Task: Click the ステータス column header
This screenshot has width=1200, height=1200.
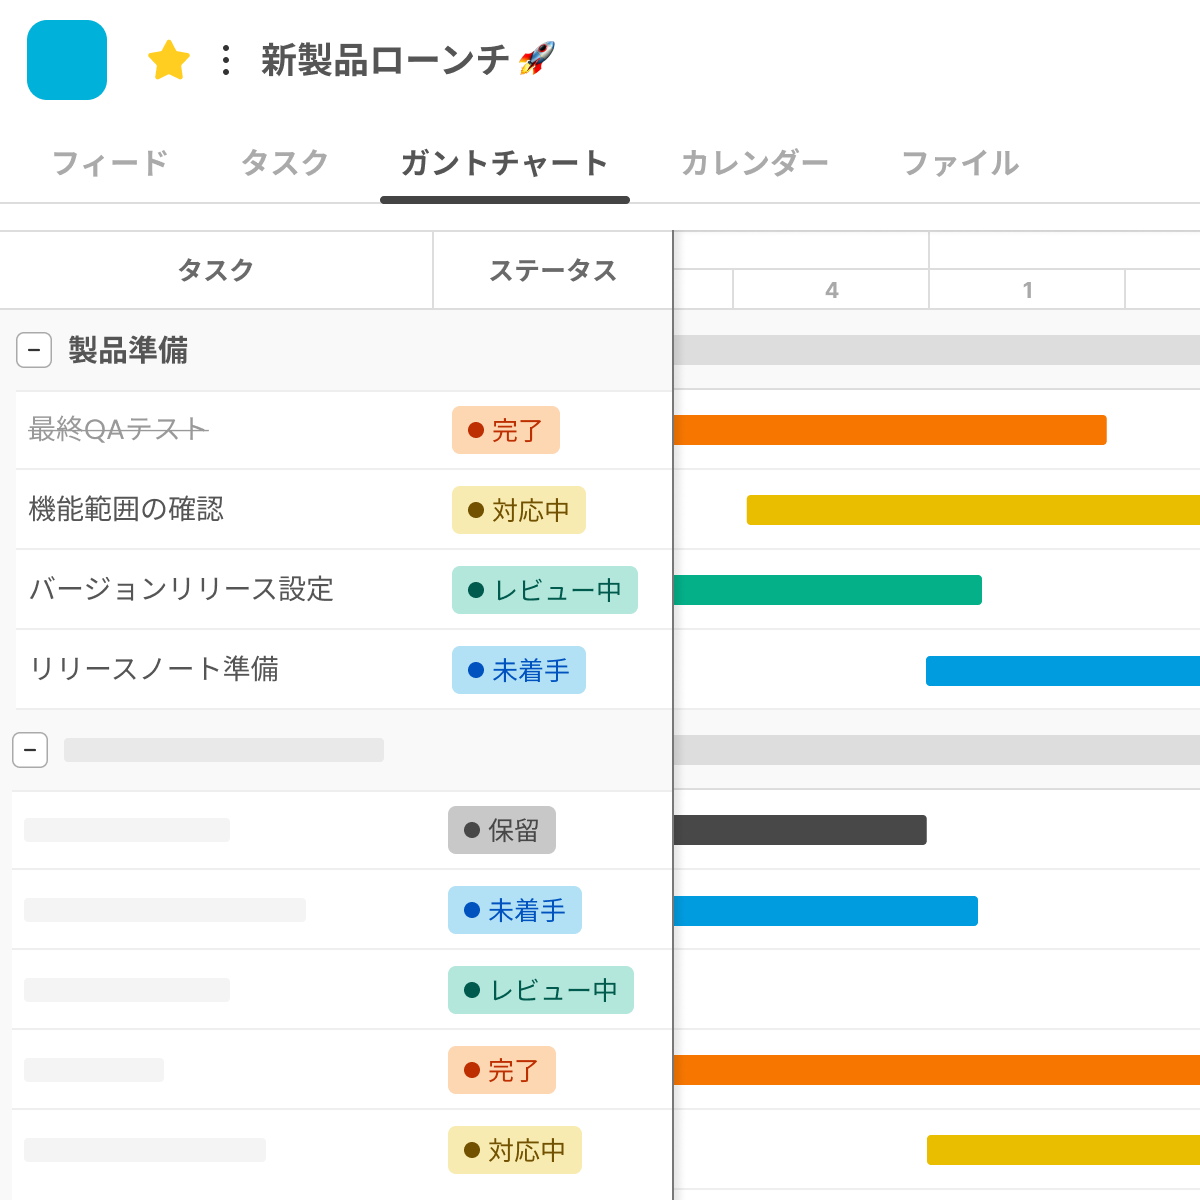Action: 552,270
